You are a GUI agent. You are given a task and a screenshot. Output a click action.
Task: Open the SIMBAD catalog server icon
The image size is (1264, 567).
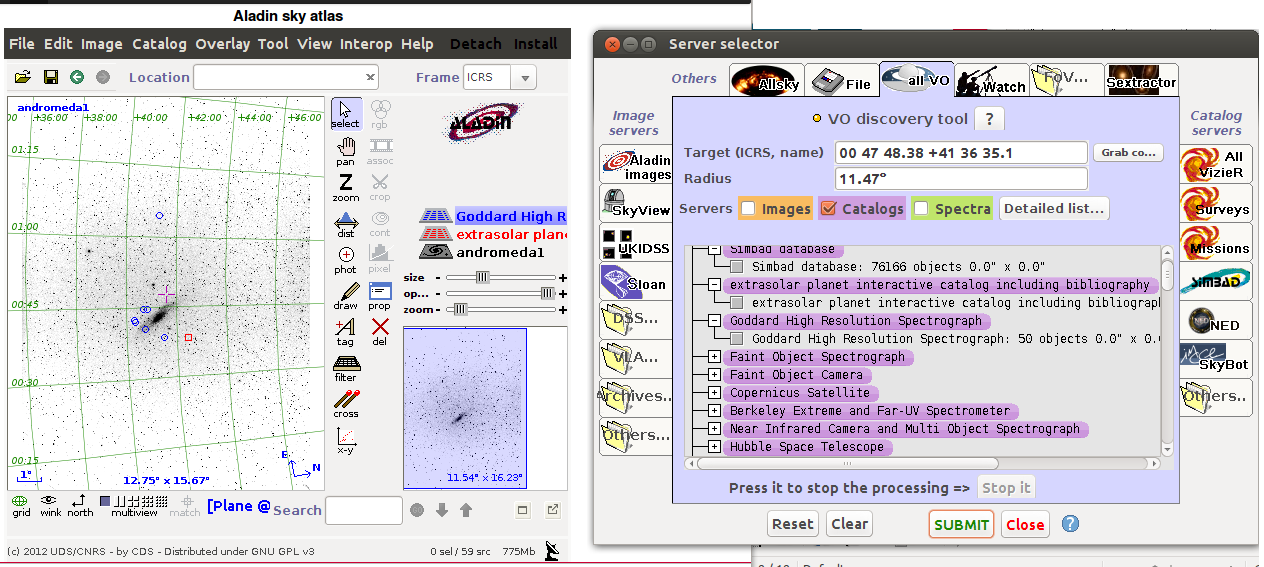tap(1215, 281)
